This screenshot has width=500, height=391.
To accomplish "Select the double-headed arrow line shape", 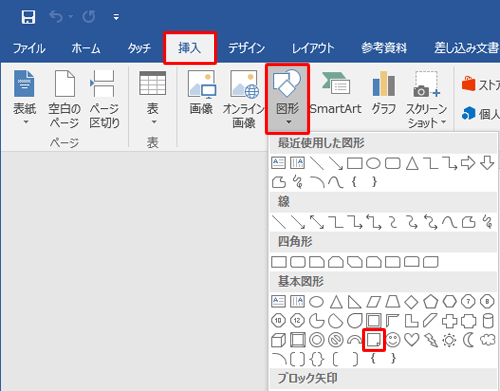I will pos(317,222).
